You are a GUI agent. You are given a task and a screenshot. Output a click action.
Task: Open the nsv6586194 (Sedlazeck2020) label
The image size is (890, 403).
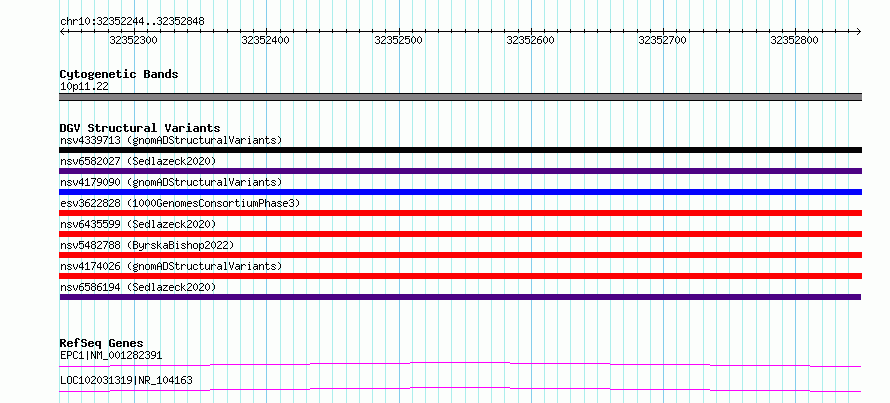click(138, 287)
